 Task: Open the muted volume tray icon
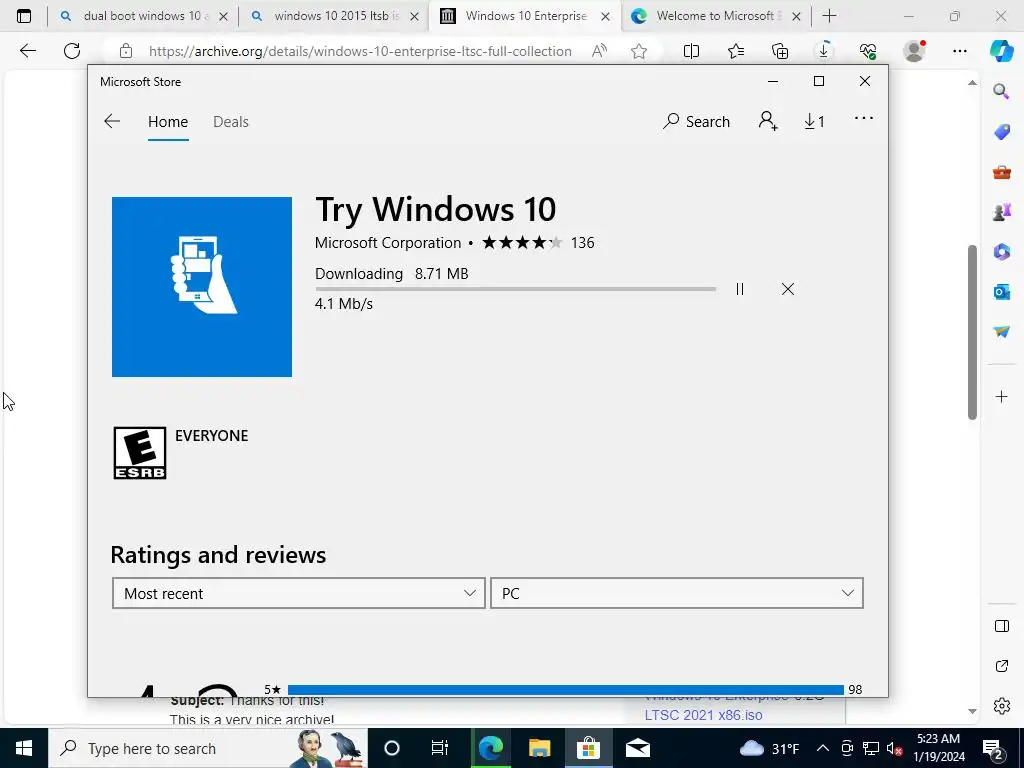click(894, 748)
